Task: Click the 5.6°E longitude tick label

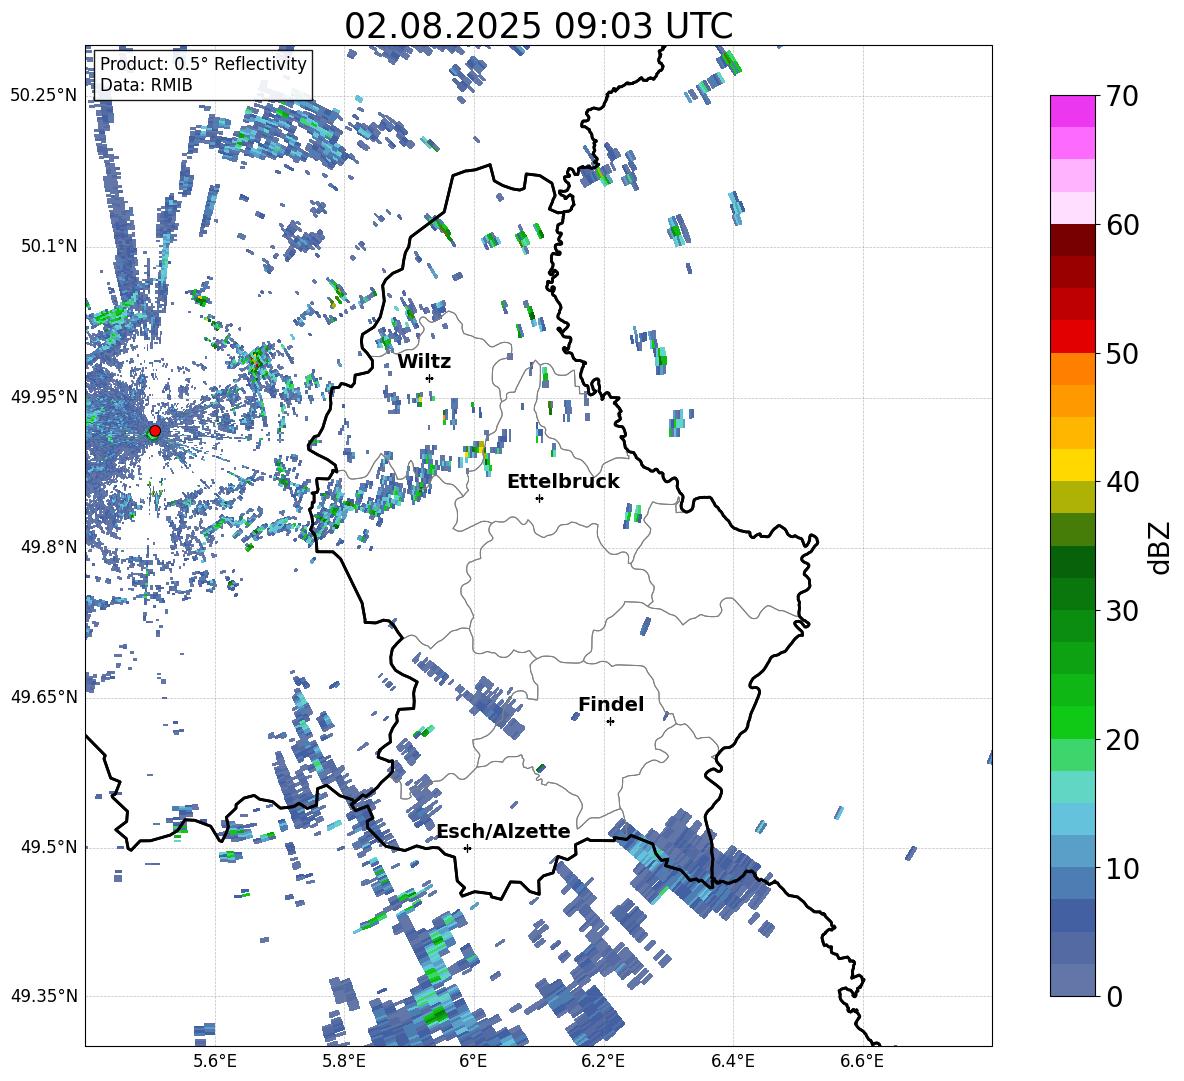Action: (214, 1061)
